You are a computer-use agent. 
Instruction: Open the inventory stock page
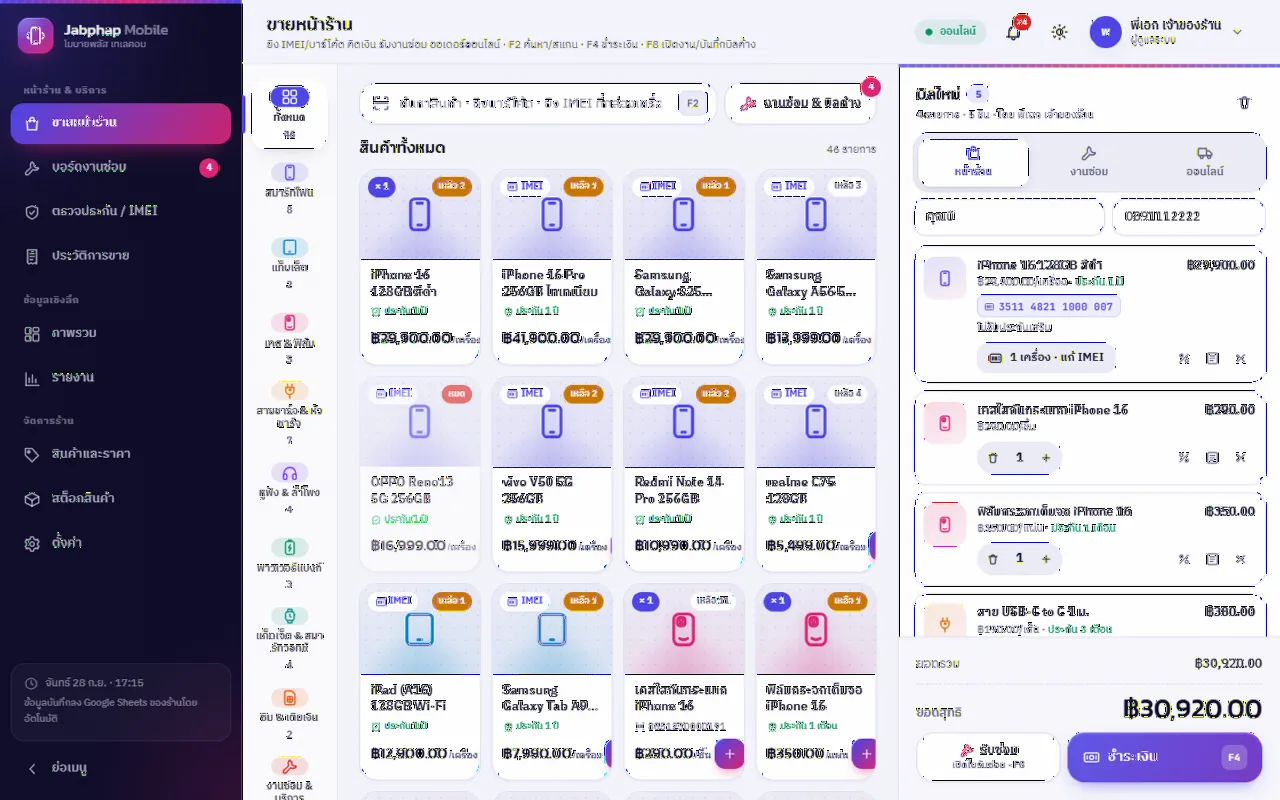121,498
